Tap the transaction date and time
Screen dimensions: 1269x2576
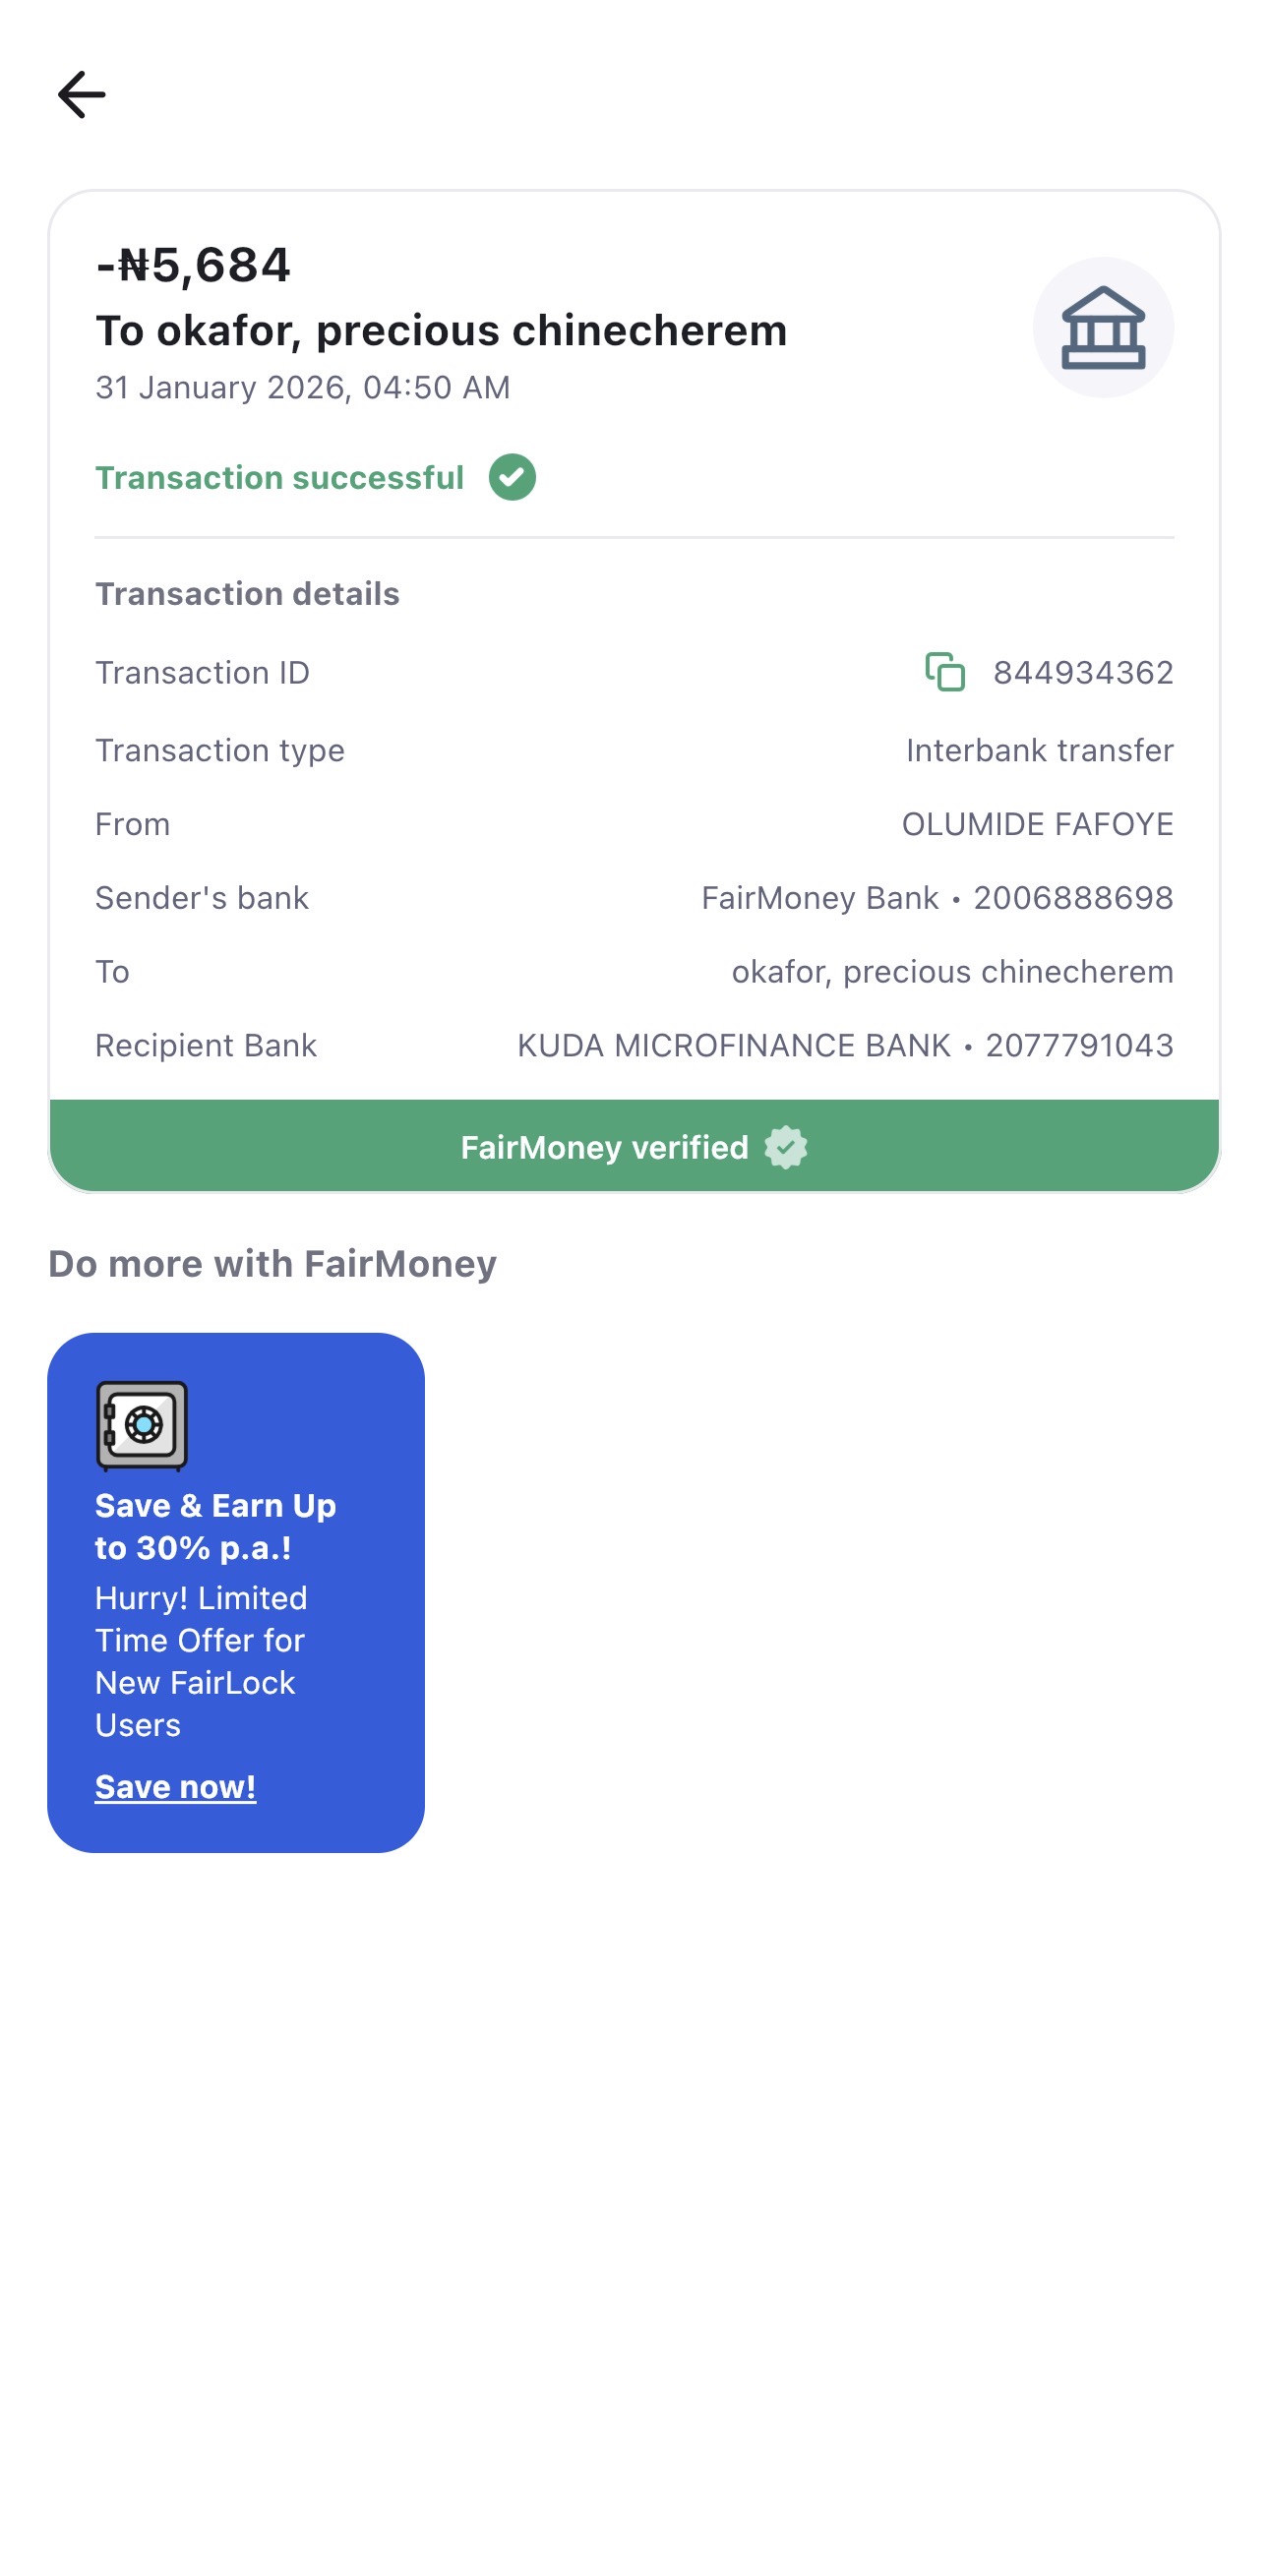coord(302,388)
